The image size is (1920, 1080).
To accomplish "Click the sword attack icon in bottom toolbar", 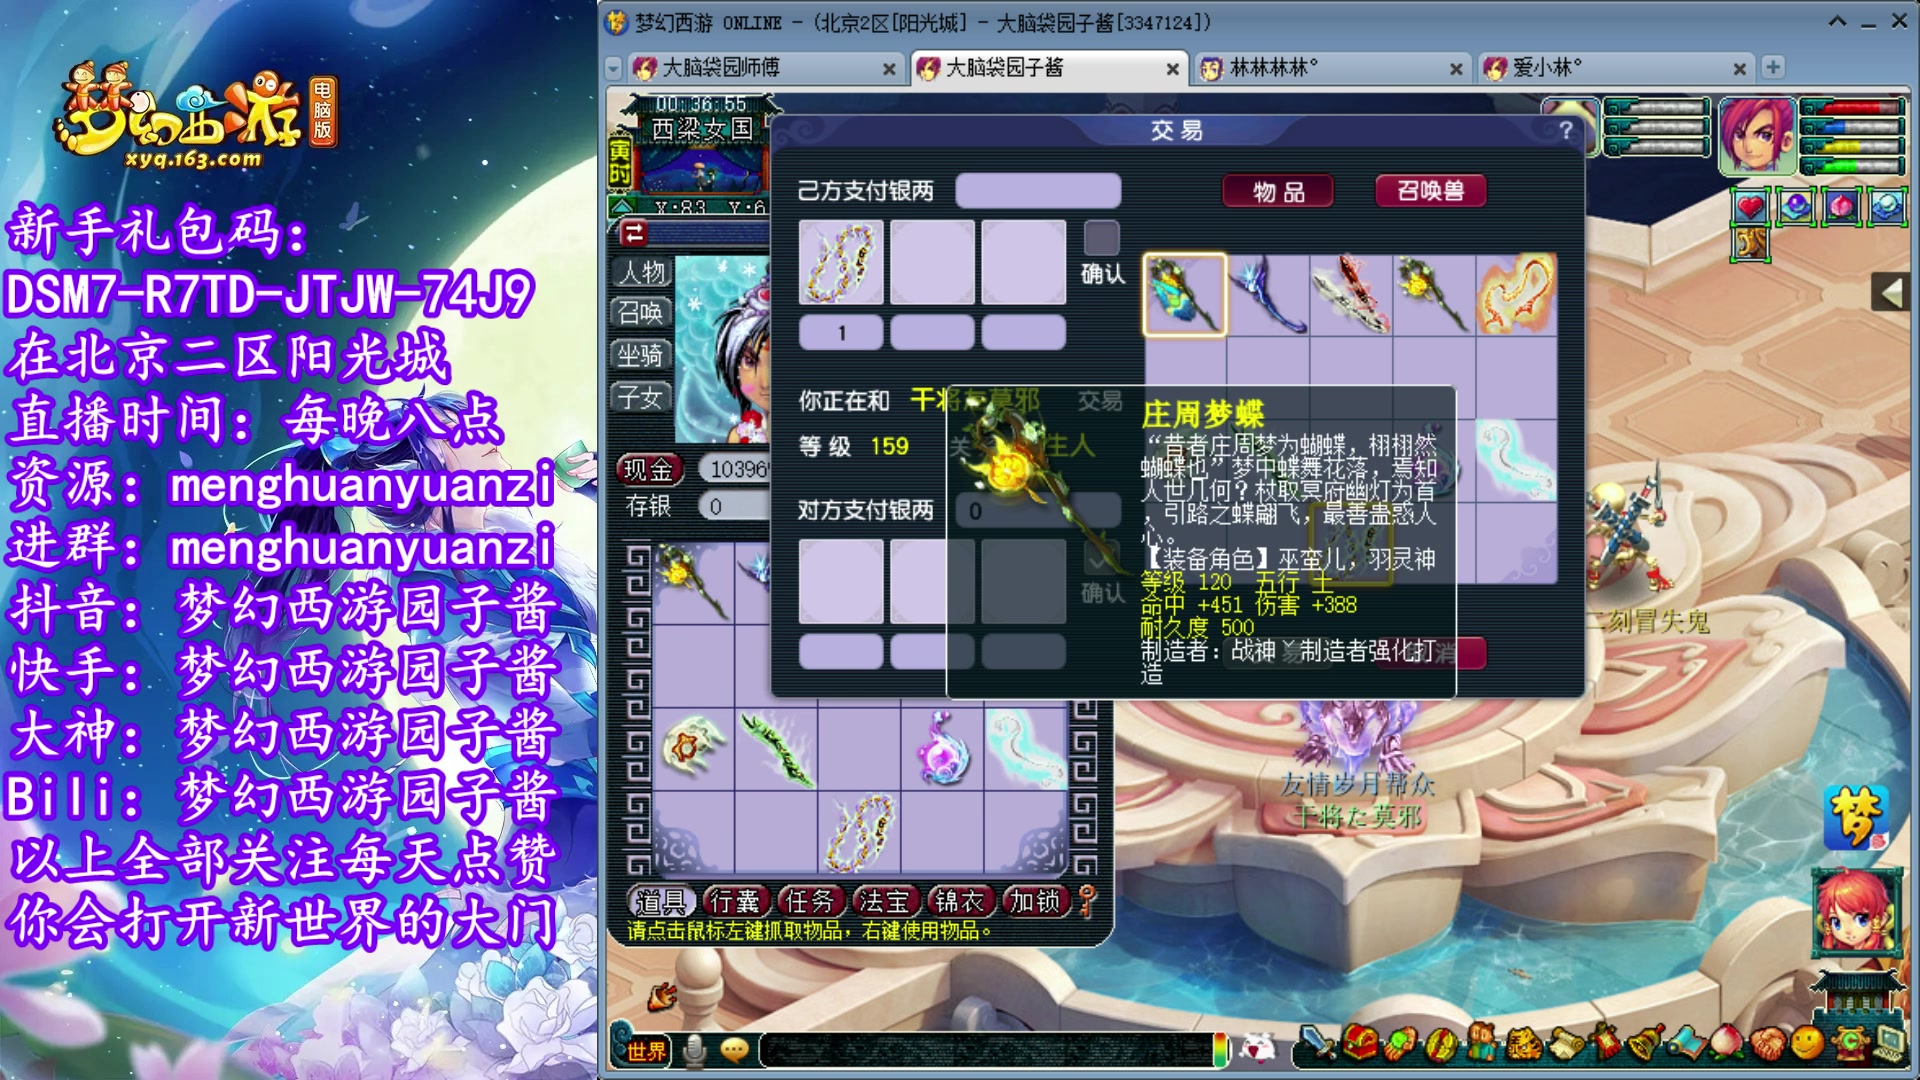I will pos(1317,1043).
